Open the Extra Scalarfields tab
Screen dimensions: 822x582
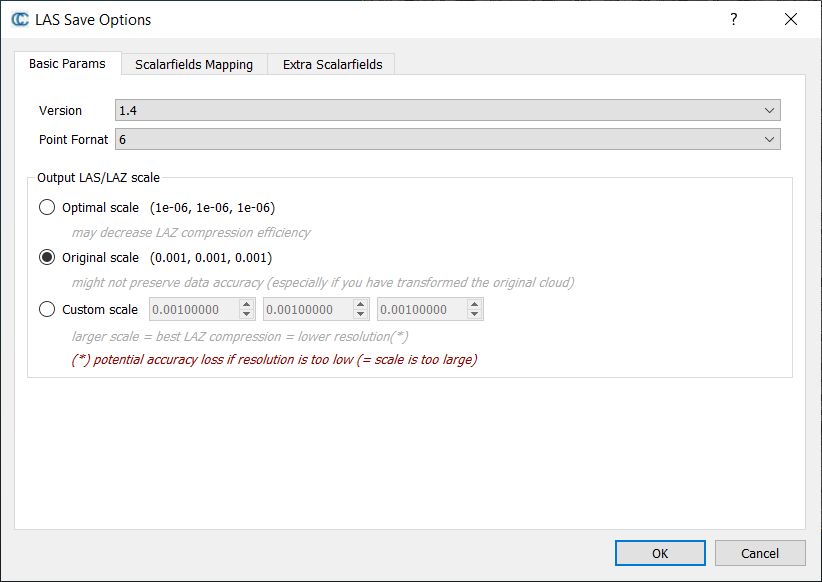[332, 64]
